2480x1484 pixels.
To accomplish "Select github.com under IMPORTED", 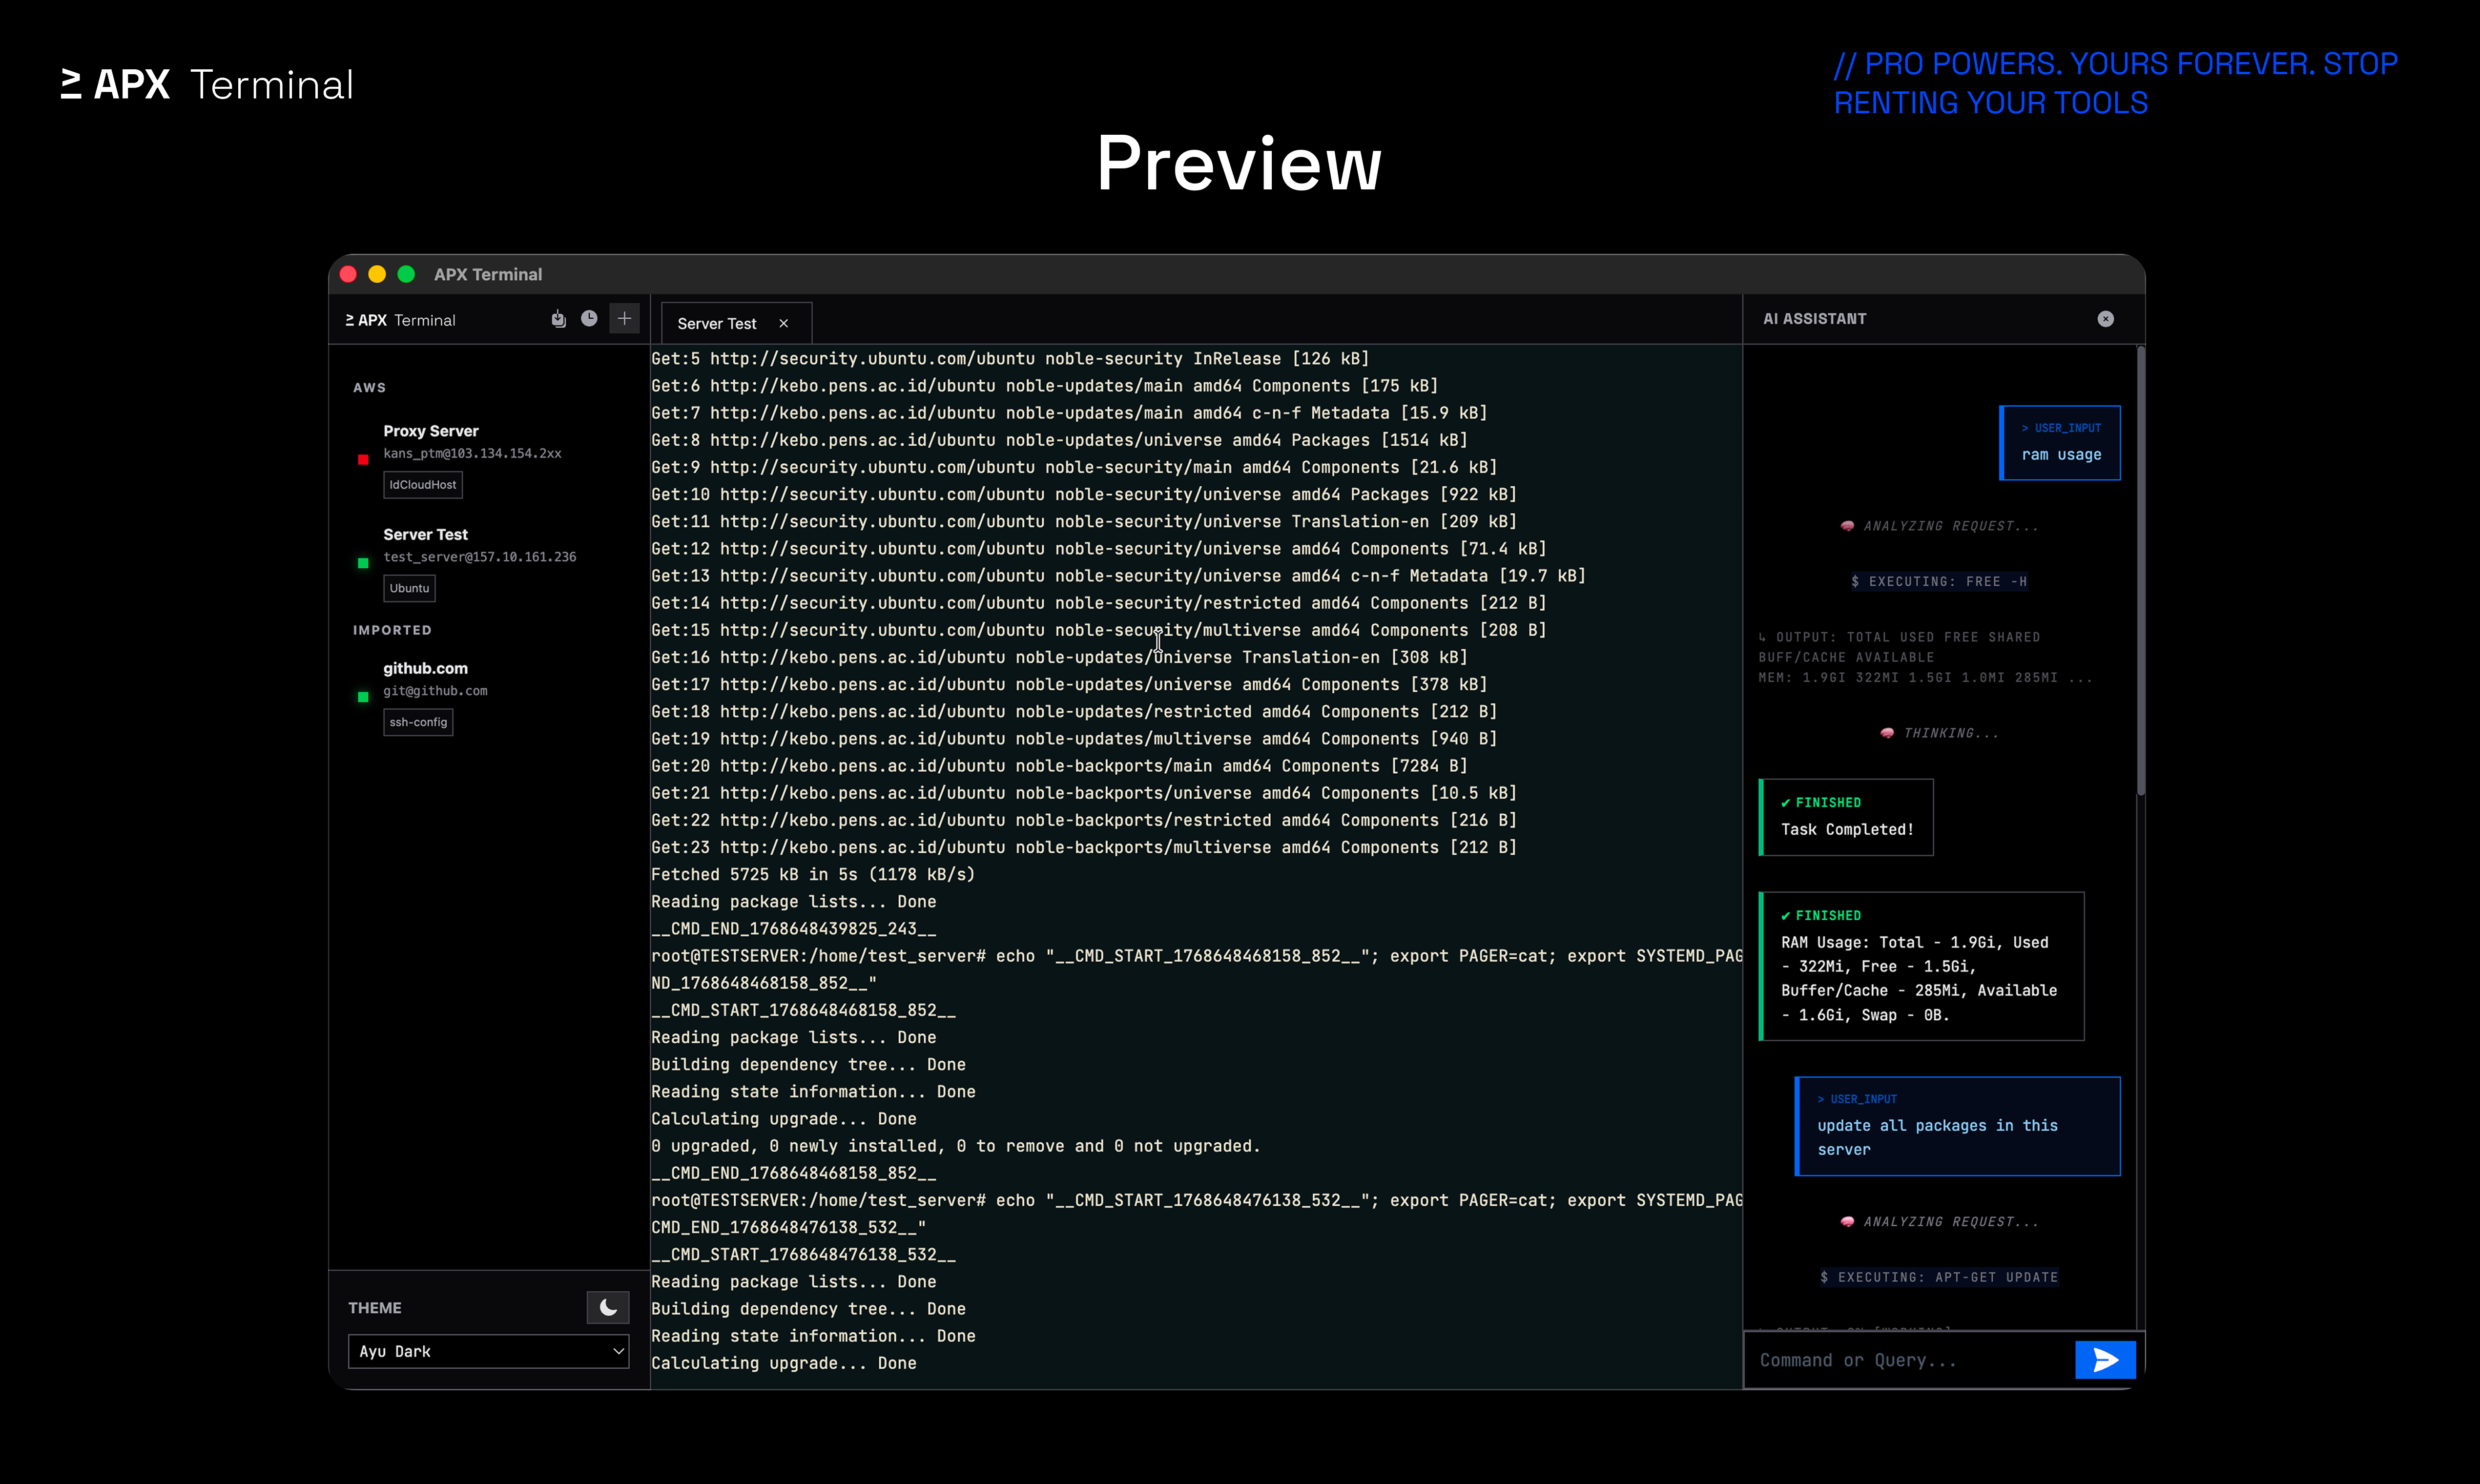I will 425,668.
